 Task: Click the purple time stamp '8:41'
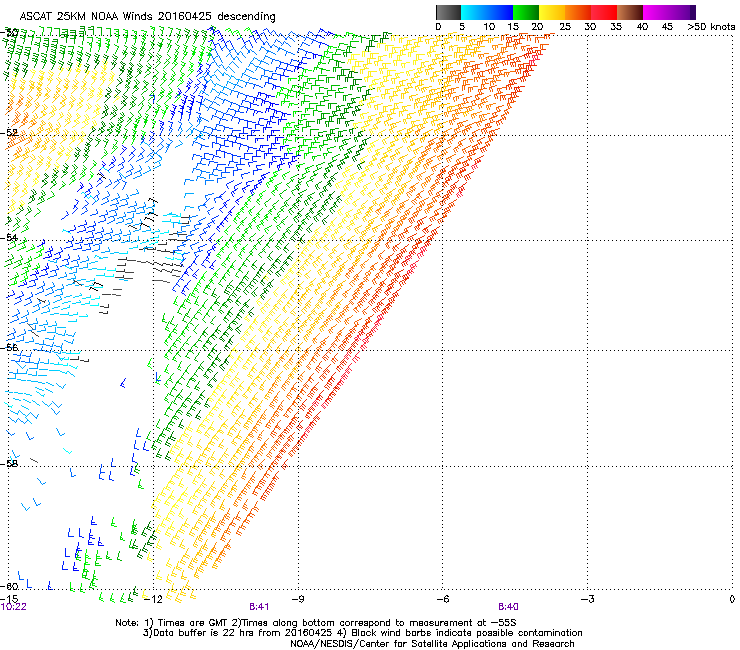259,607
